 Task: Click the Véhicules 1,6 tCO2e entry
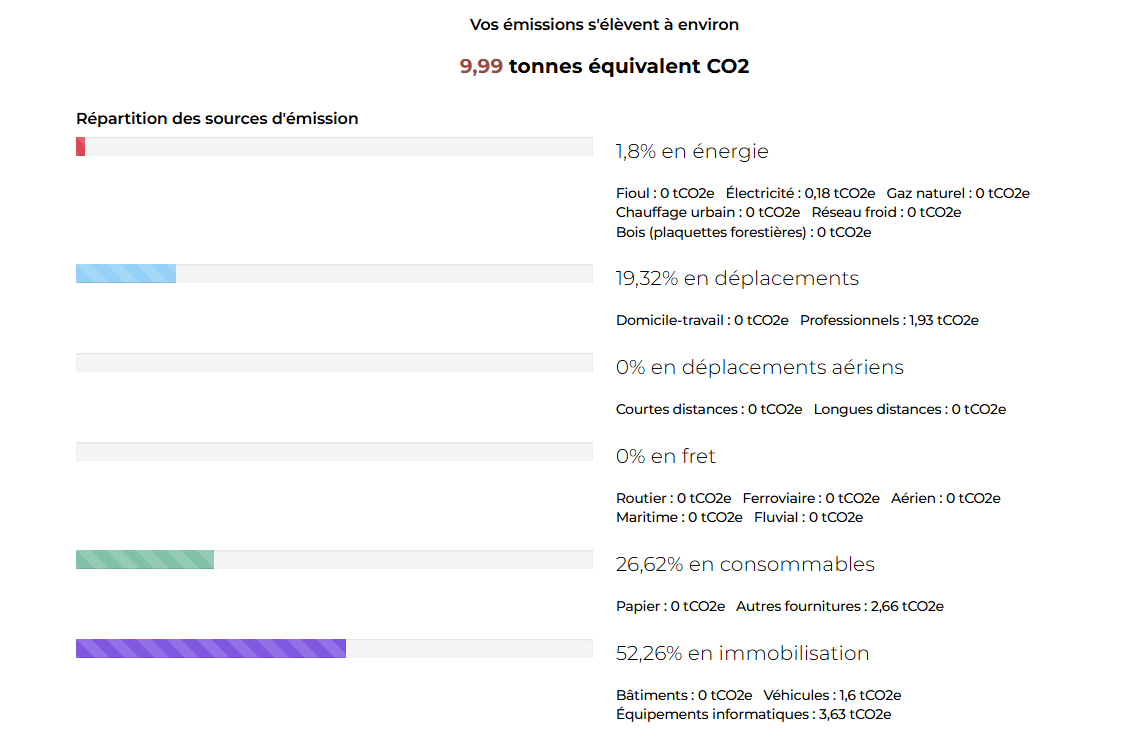(x=832, y=695)
